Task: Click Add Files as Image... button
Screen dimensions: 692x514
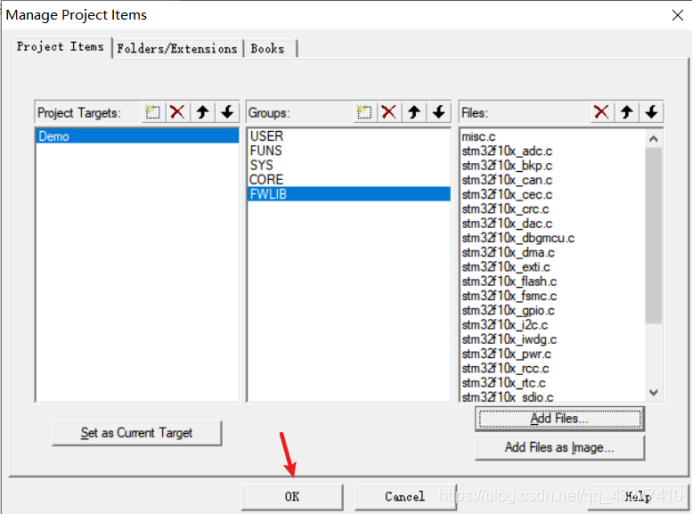Action: 560,447
